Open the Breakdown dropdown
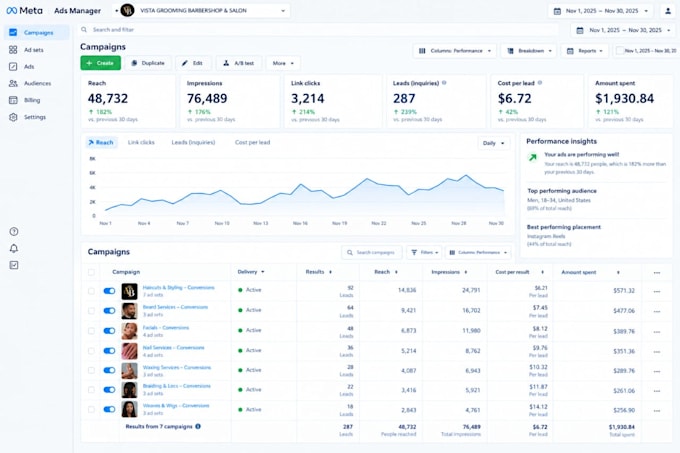The width and height of the screenshot is (680, 453). click(529, 51)
